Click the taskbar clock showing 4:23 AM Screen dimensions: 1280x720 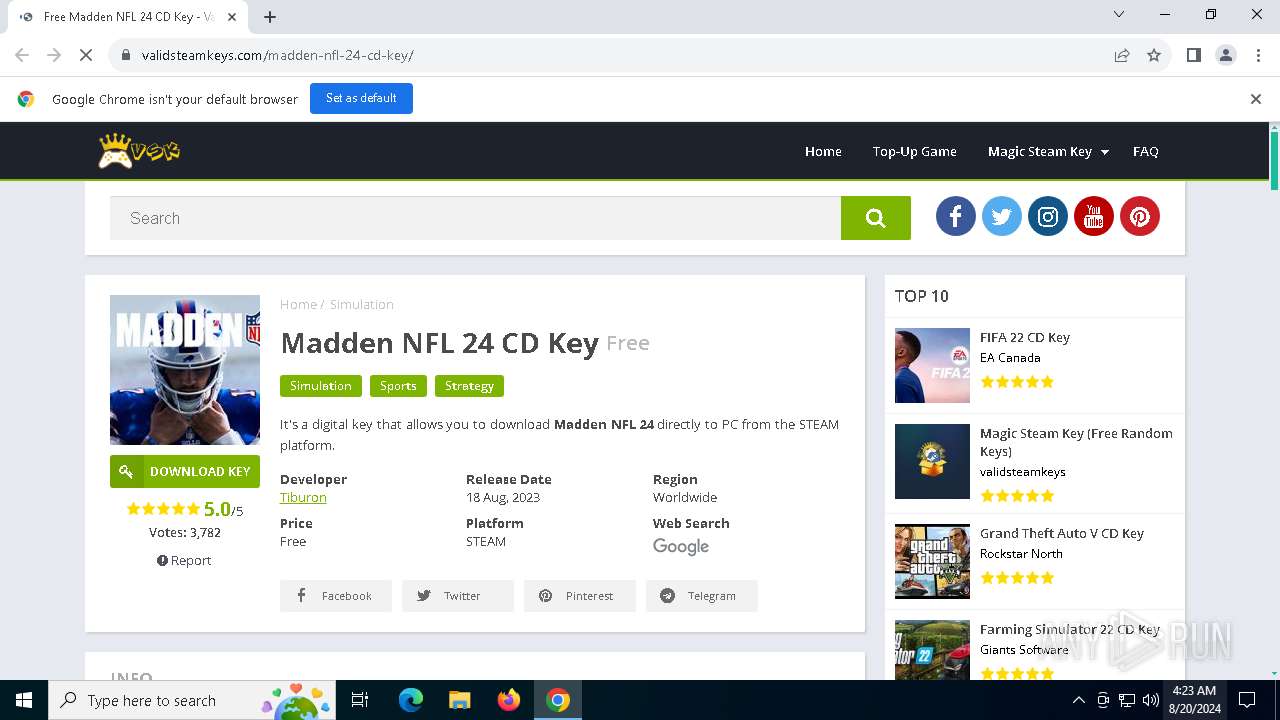click(x=1194, y=700)
